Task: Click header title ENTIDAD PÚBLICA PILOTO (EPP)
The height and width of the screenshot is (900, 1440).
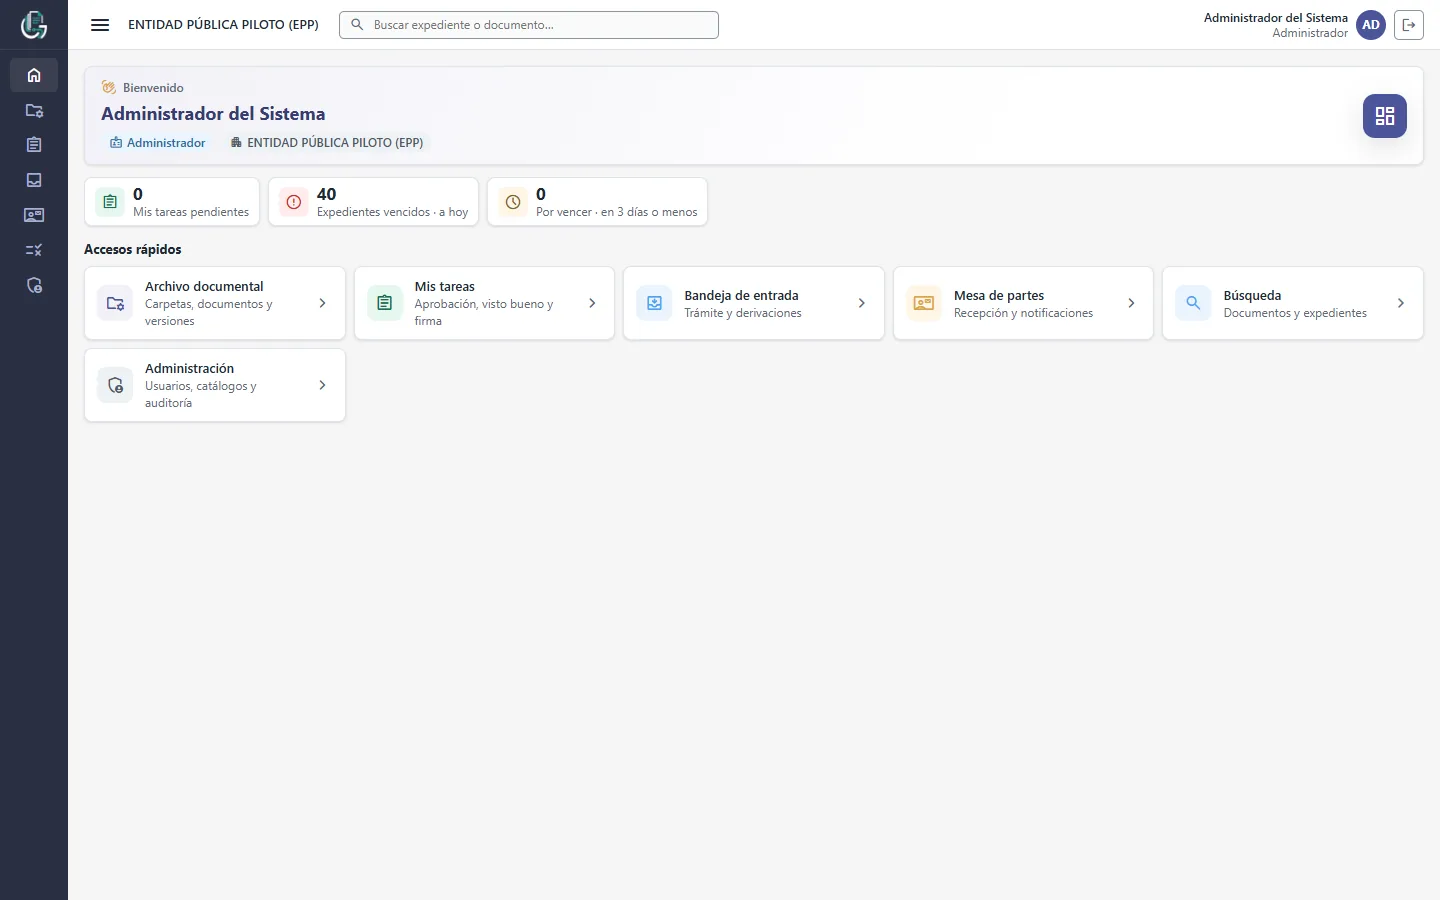Action: pyautogui.click(x=223, y=25)
